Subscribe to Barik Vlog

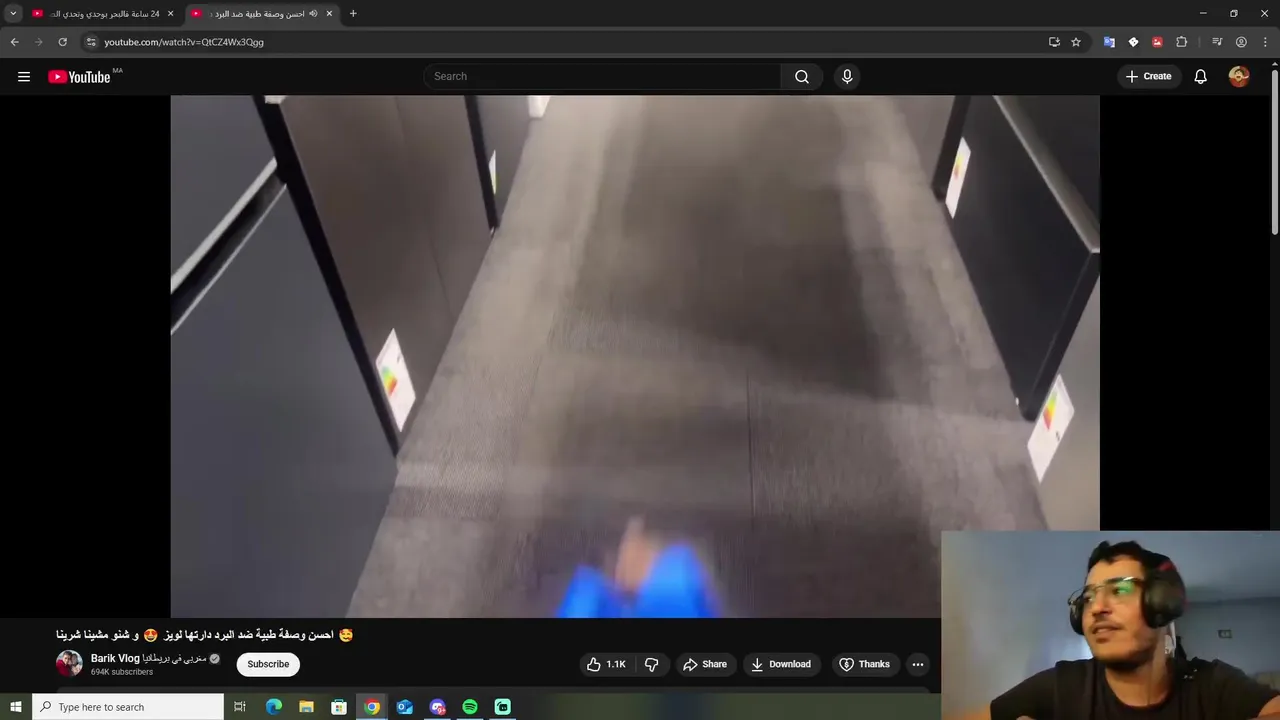(x=268, y=664)
